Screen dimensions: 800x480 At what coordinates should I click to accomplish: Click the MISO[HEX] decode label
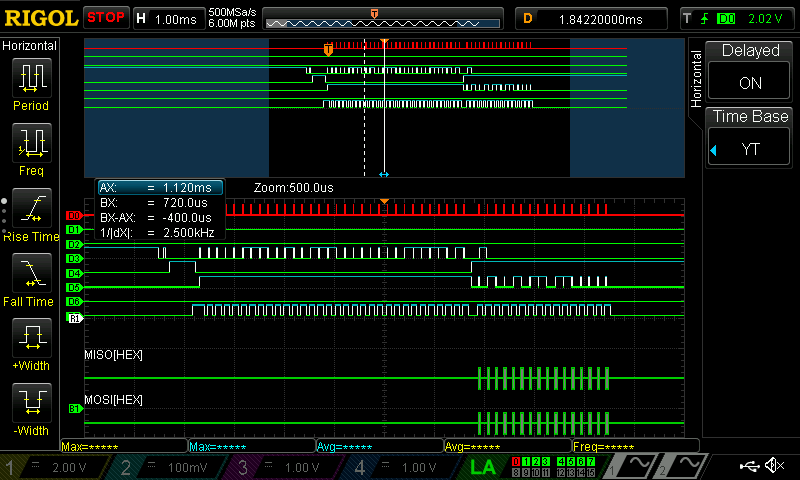click(x=113, y=355)
